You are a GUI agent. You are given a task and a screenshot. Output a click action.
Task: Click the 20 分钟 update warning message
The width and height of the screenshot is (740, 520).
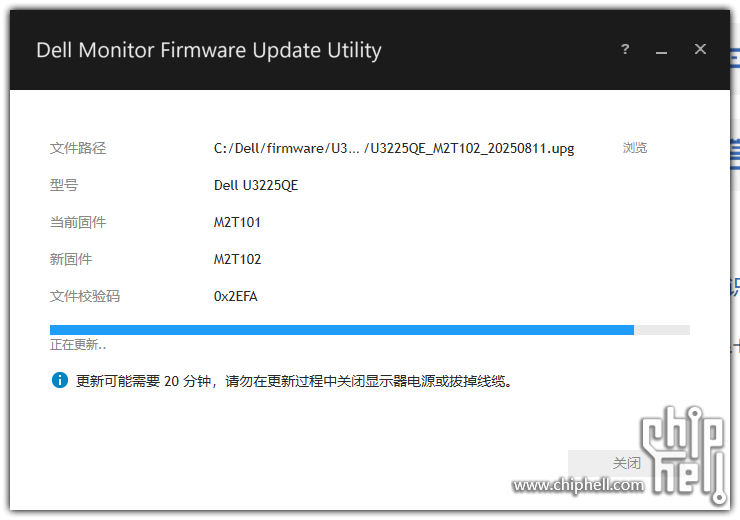tap(294, 381)
